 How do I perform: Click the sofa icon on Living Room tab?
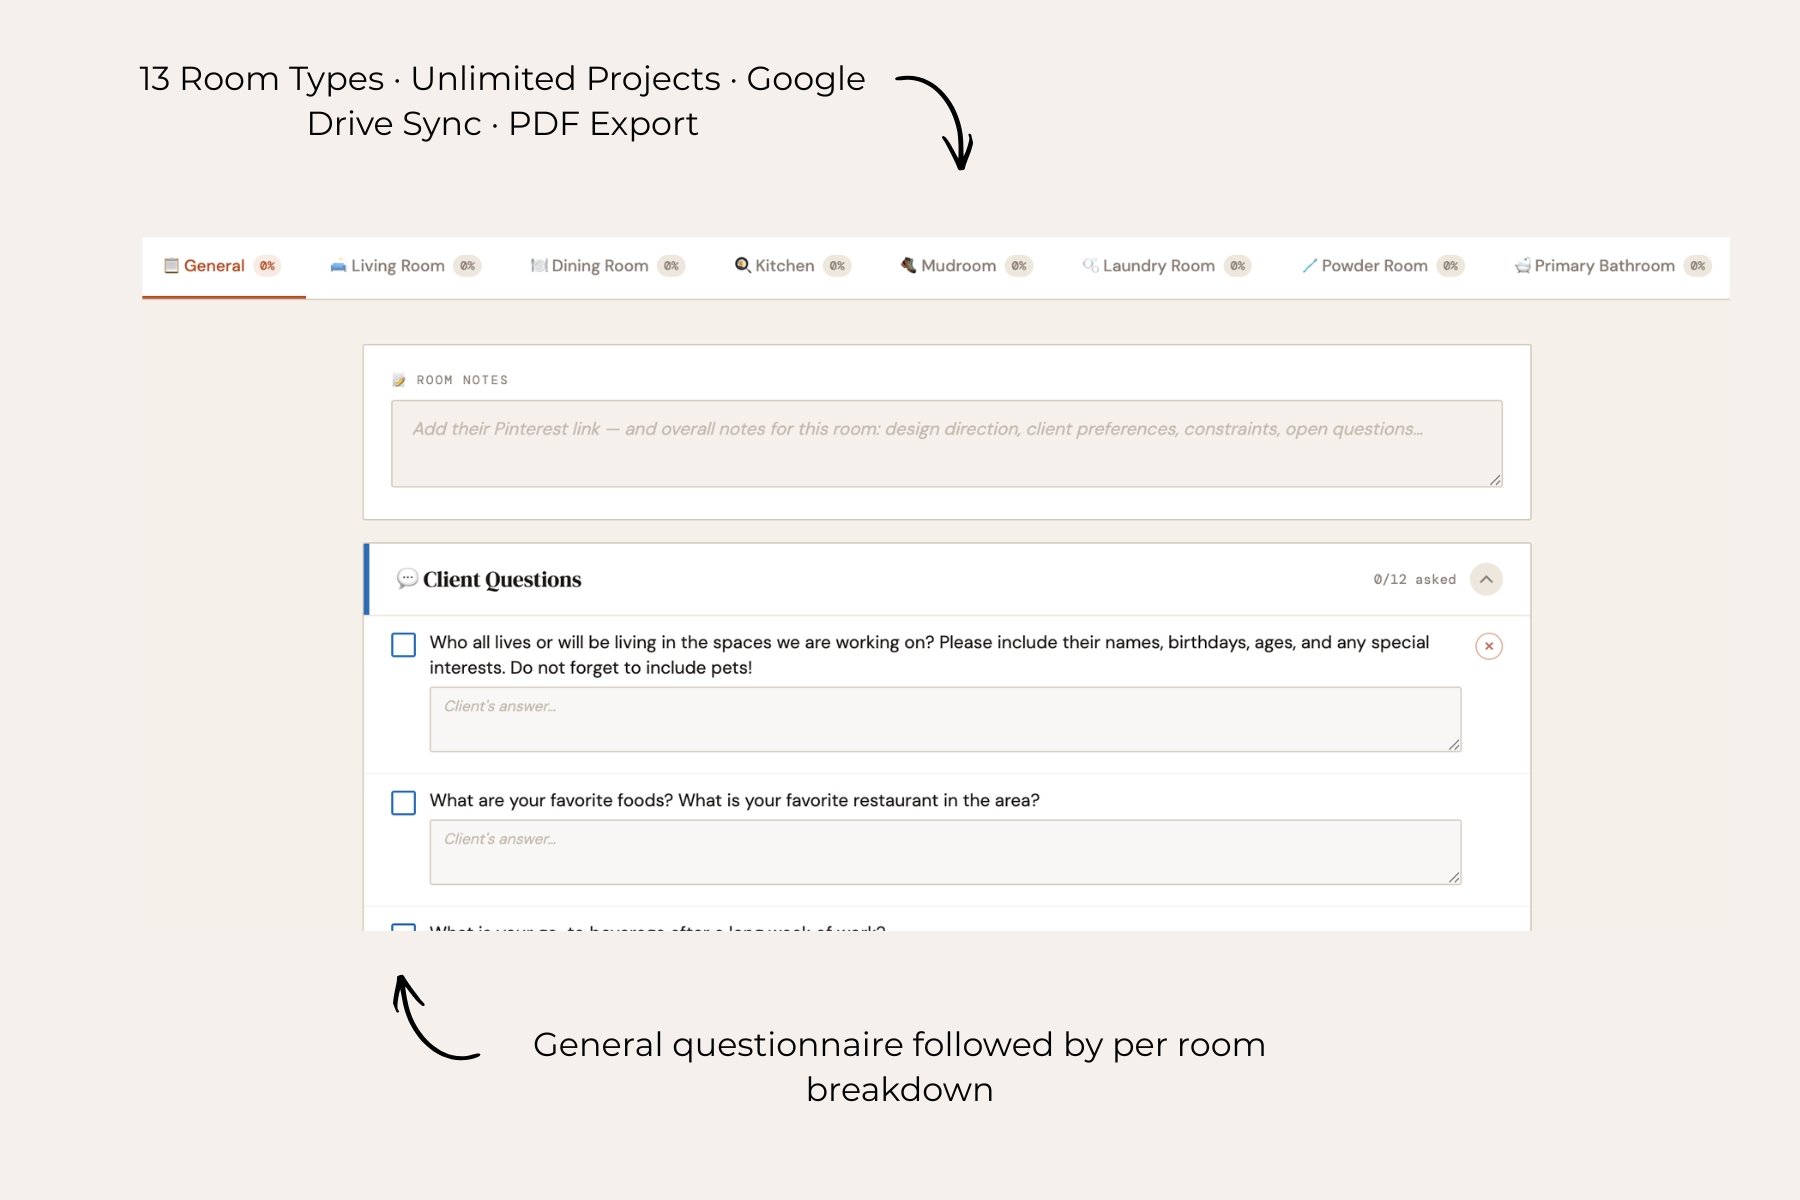coord(338,266)
